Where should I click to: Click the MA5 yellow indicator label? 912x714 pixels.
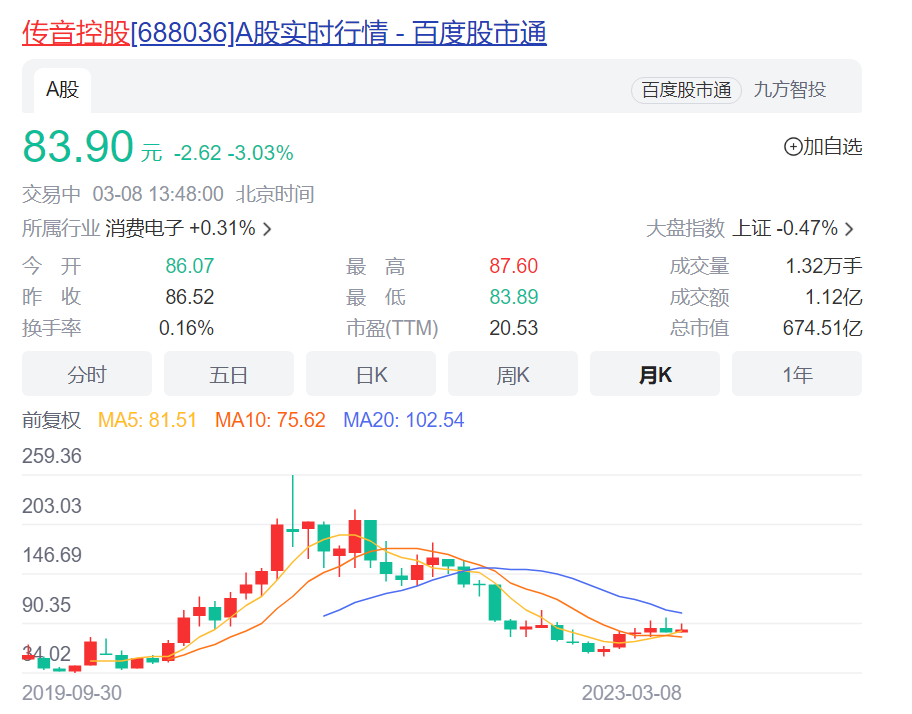pyautogui.click(x=148, y=420)
